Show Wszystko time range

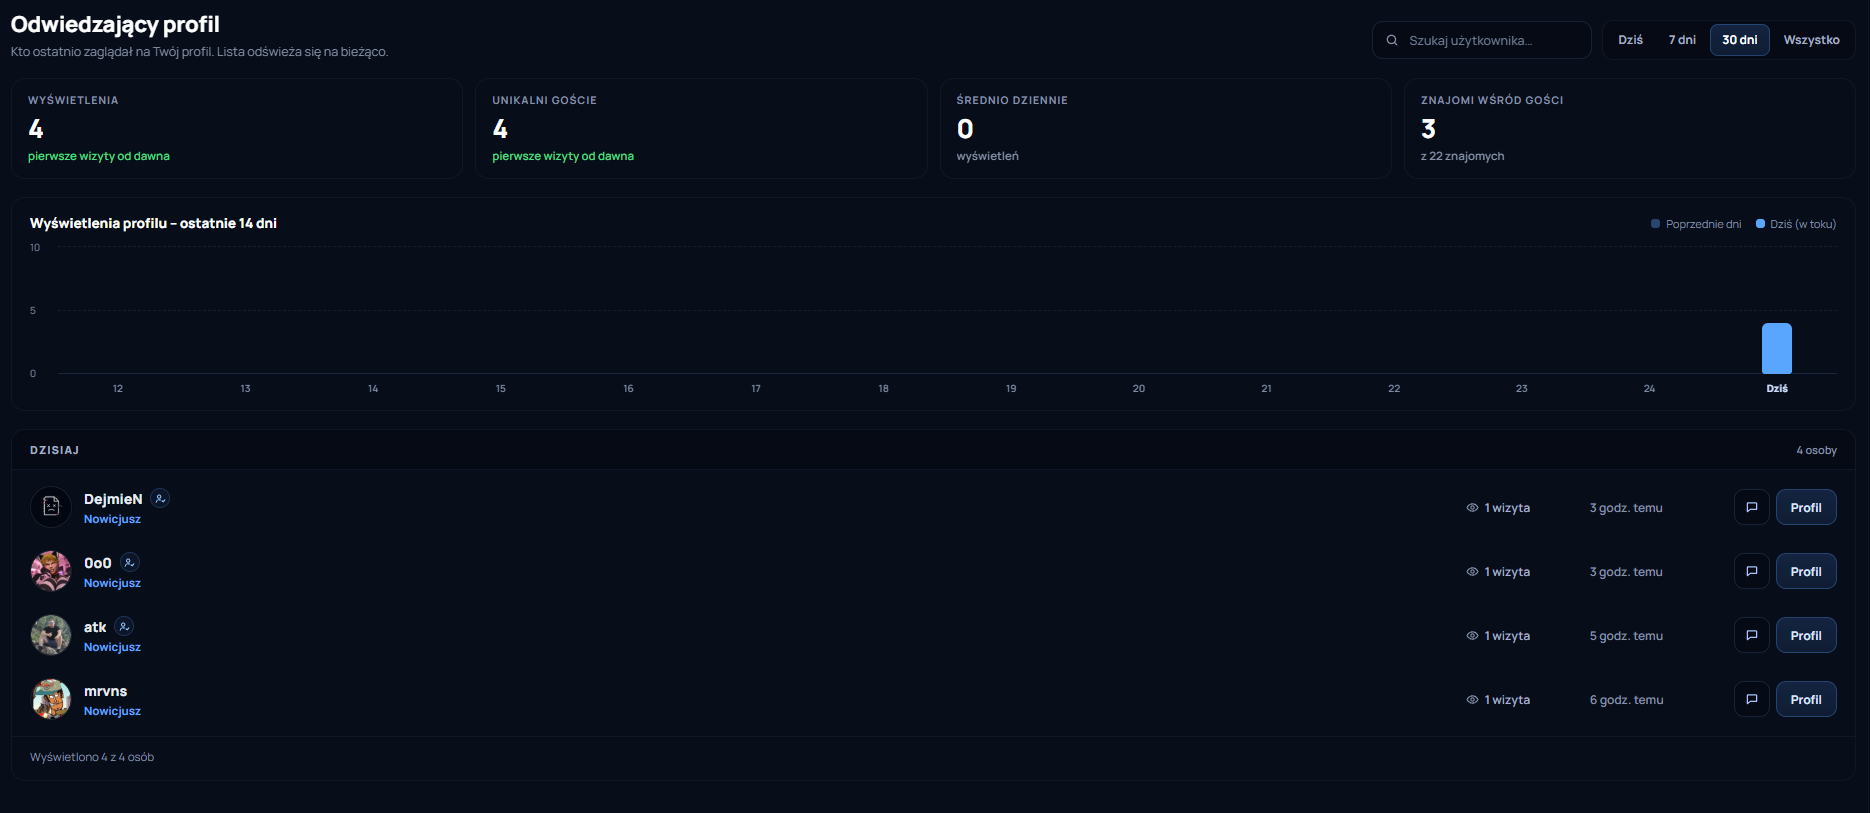[x=1811, y=40]
